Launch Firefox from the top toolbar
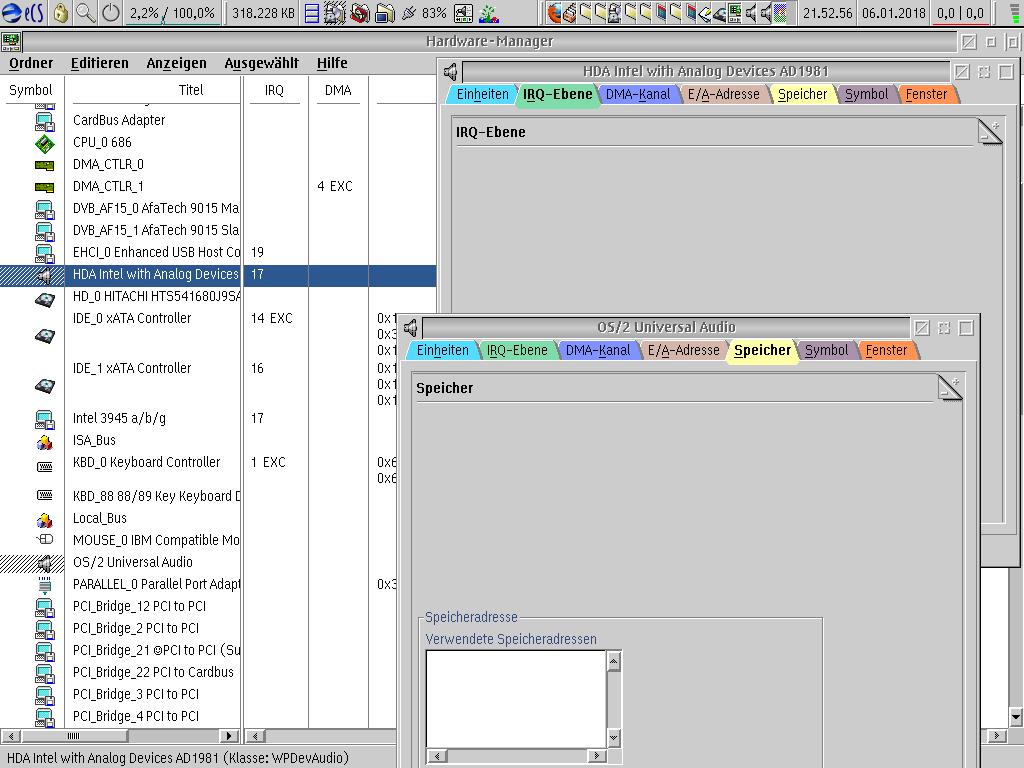1024x768 pixels. tap(554, 13)
